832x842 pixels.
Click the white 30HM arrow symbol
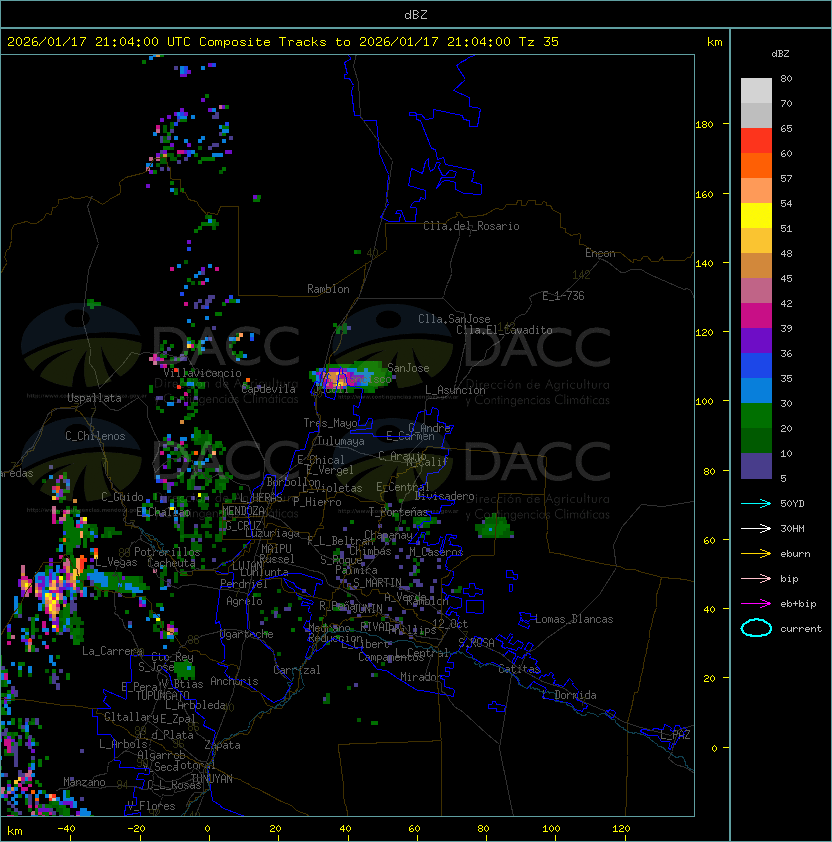tap(756, 528)
